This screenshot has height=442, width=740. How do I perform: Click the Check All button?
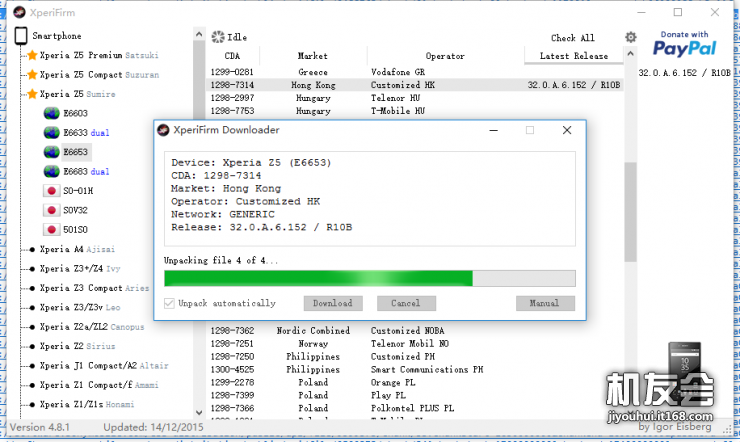click(572, 38)
